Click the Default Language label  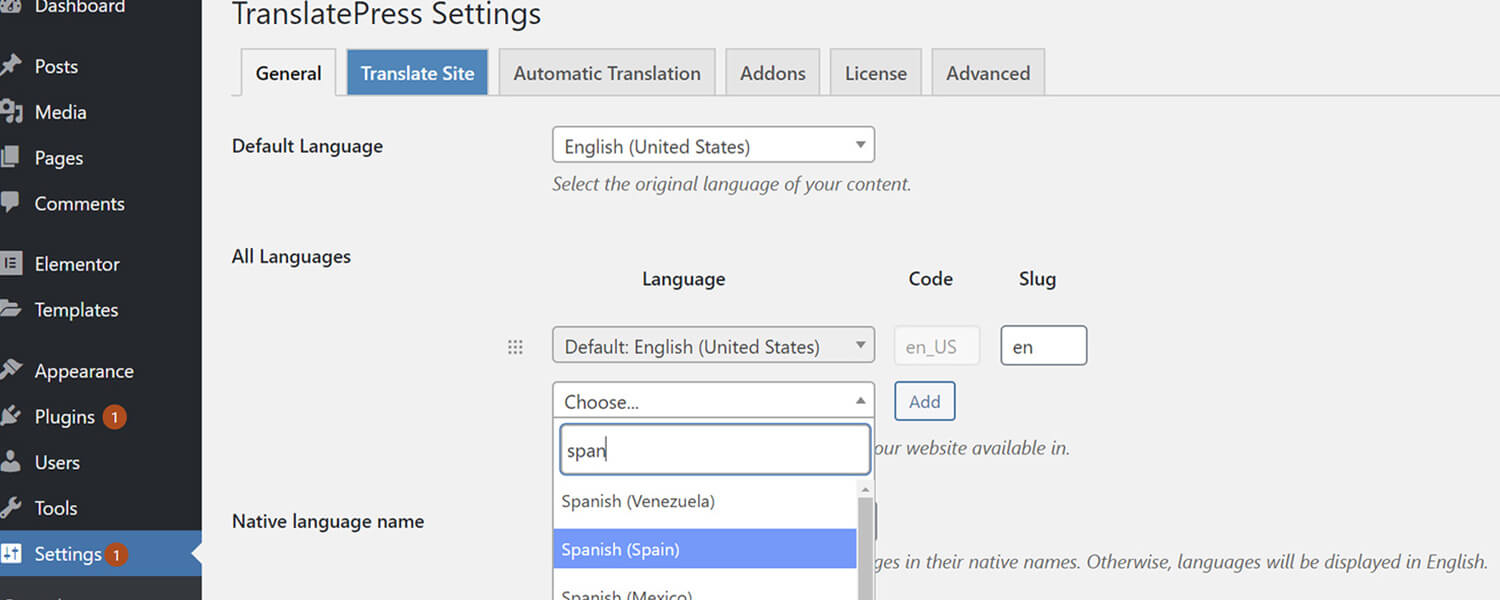pyautogui.click(x=307, y=146)
